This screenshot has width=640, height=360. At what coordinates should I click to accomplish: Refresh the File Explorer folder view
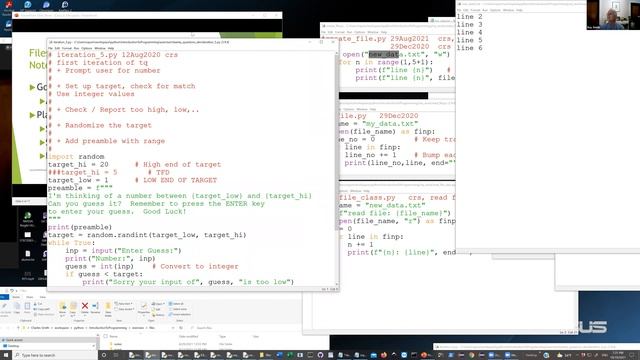[181, 328]
